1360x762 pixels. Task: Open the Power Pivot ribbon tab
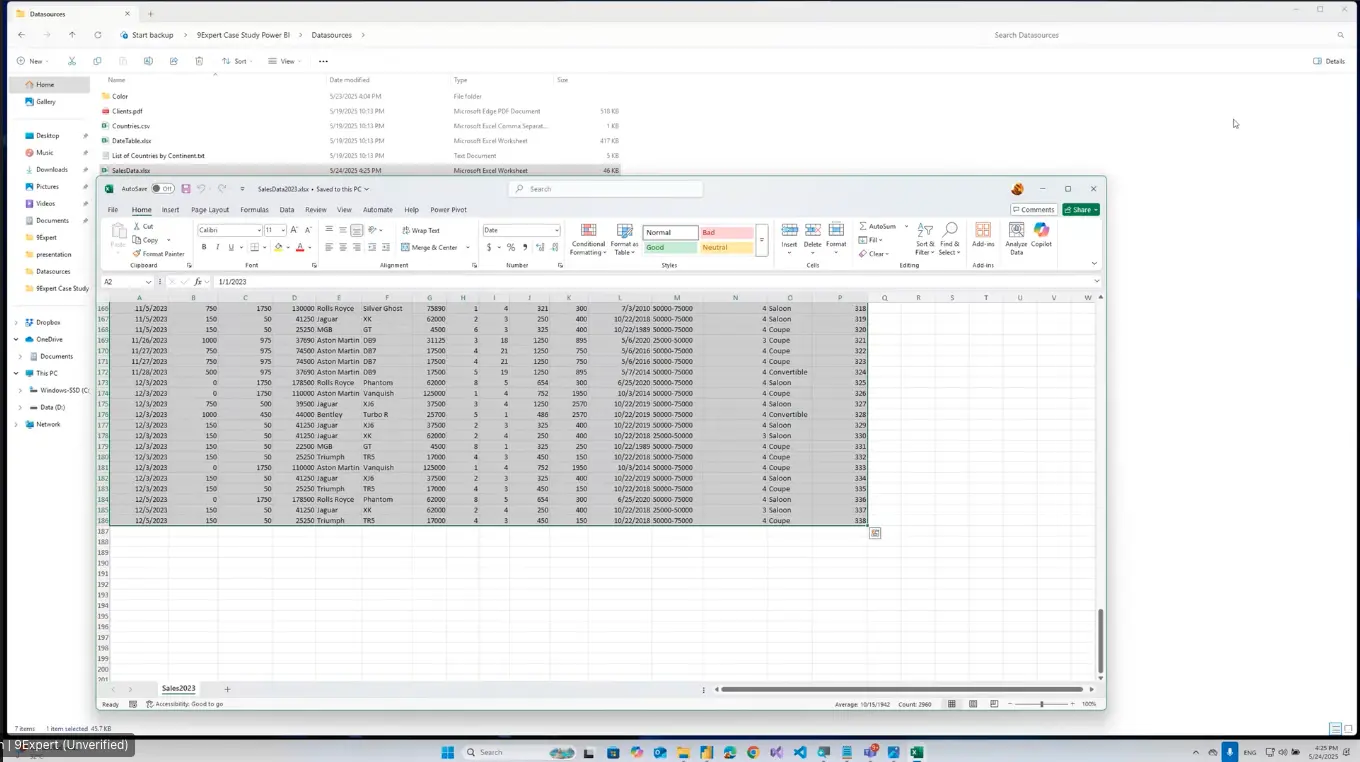tap(448, 210)
